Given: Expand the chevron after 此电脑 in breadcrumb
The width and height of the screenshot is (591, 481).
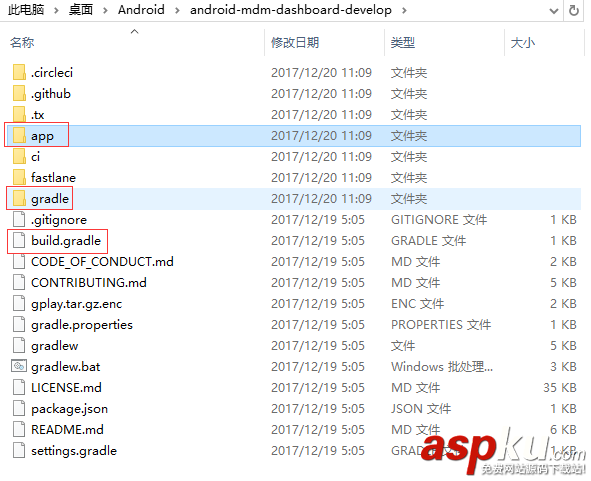Looking at the screenshot, I should coord(56,10).
